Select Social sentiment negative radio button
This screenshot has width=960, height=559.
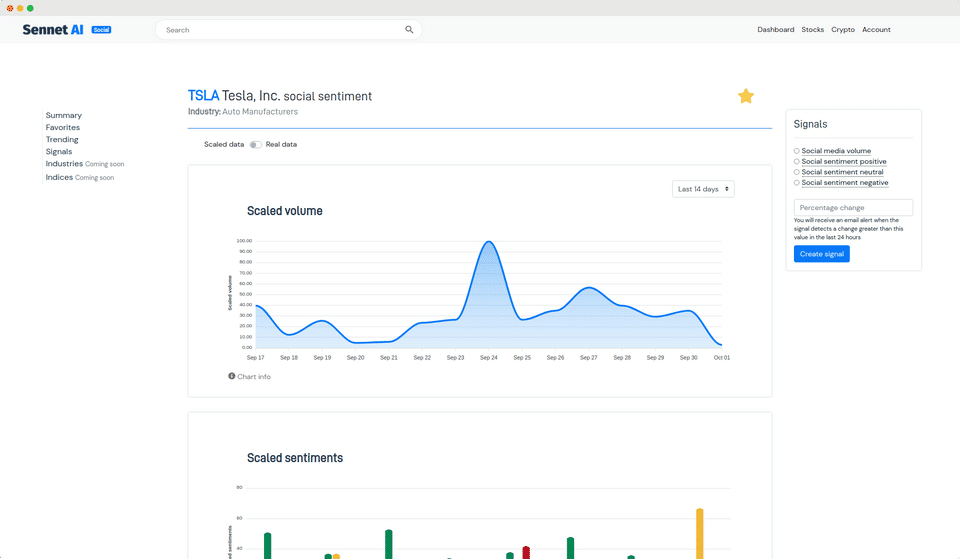click(x=797, y=182)
